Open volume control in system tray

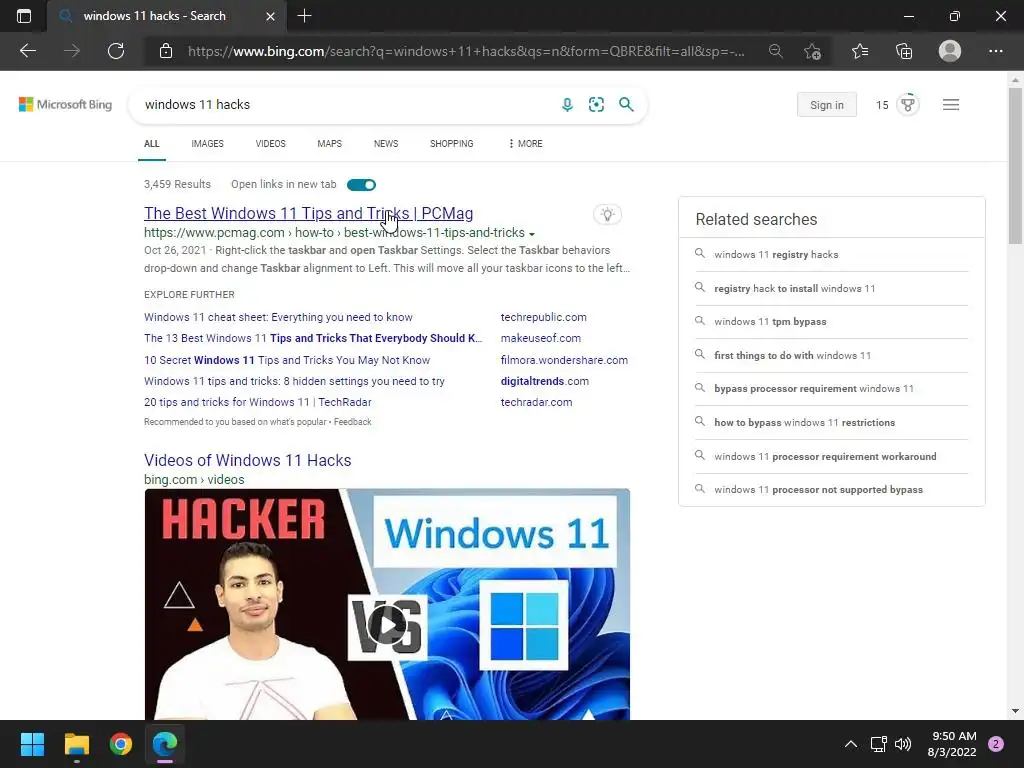(x=903, y=744)
